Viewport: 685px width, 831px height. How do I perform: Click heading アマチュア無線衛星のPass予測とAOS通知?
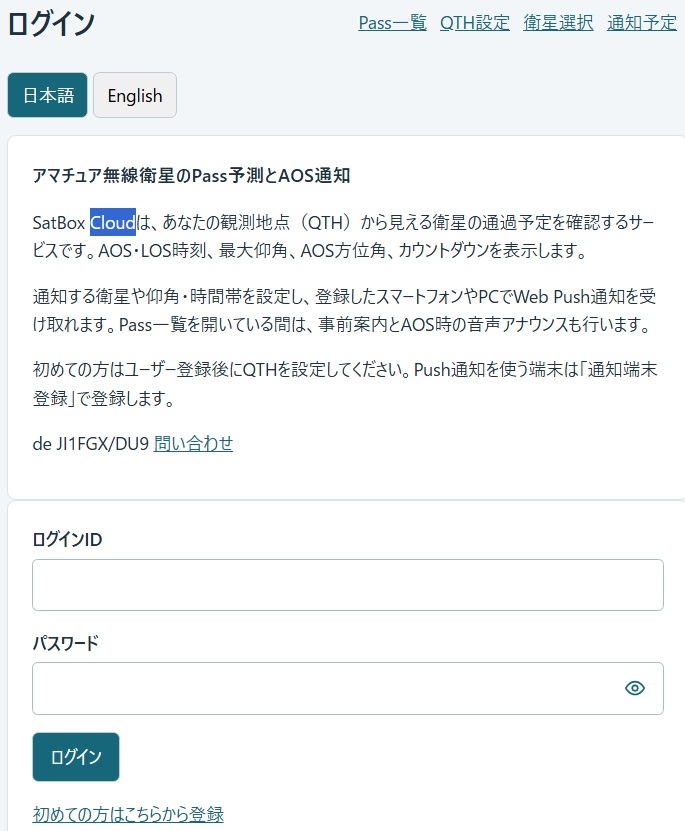(x=191, y=175)
